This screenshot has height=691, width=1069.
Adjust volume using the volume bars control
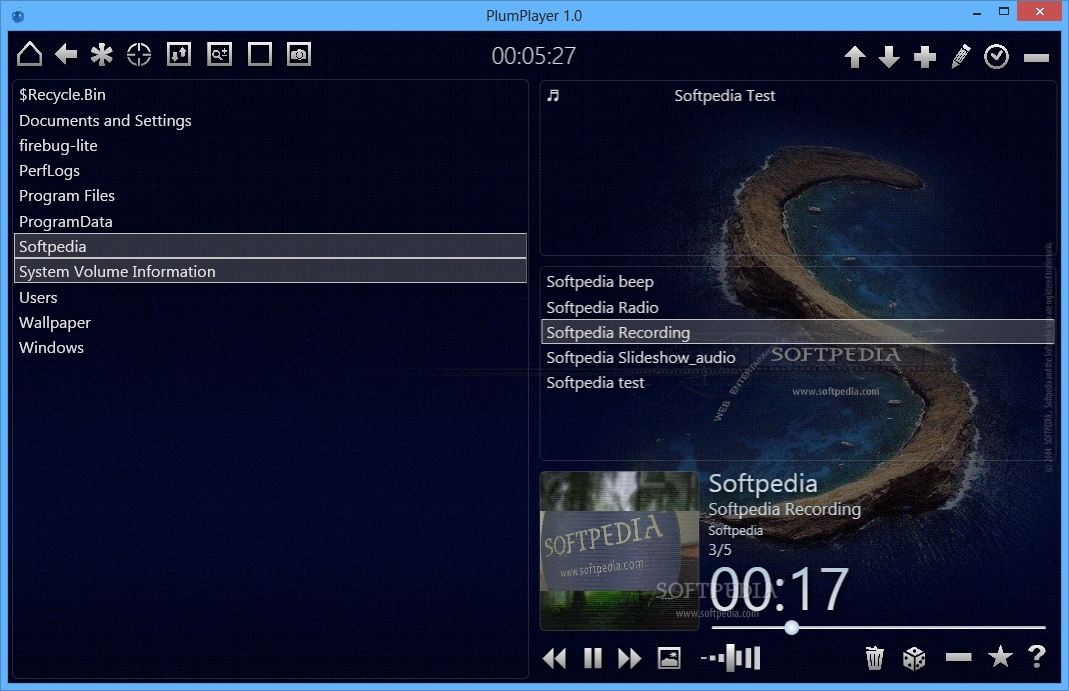(730, 658)
